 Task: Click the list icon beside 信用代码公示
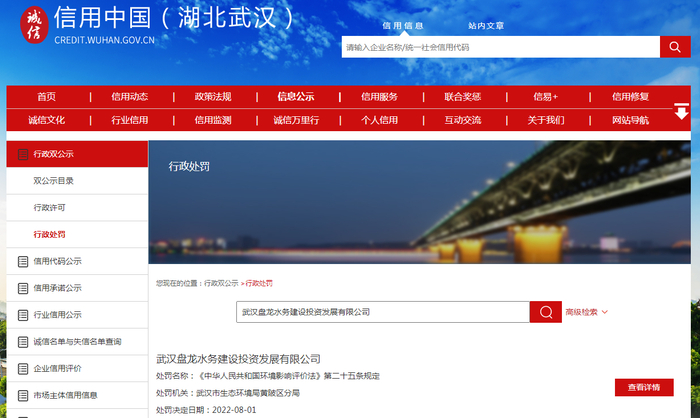tap(23, 262)
